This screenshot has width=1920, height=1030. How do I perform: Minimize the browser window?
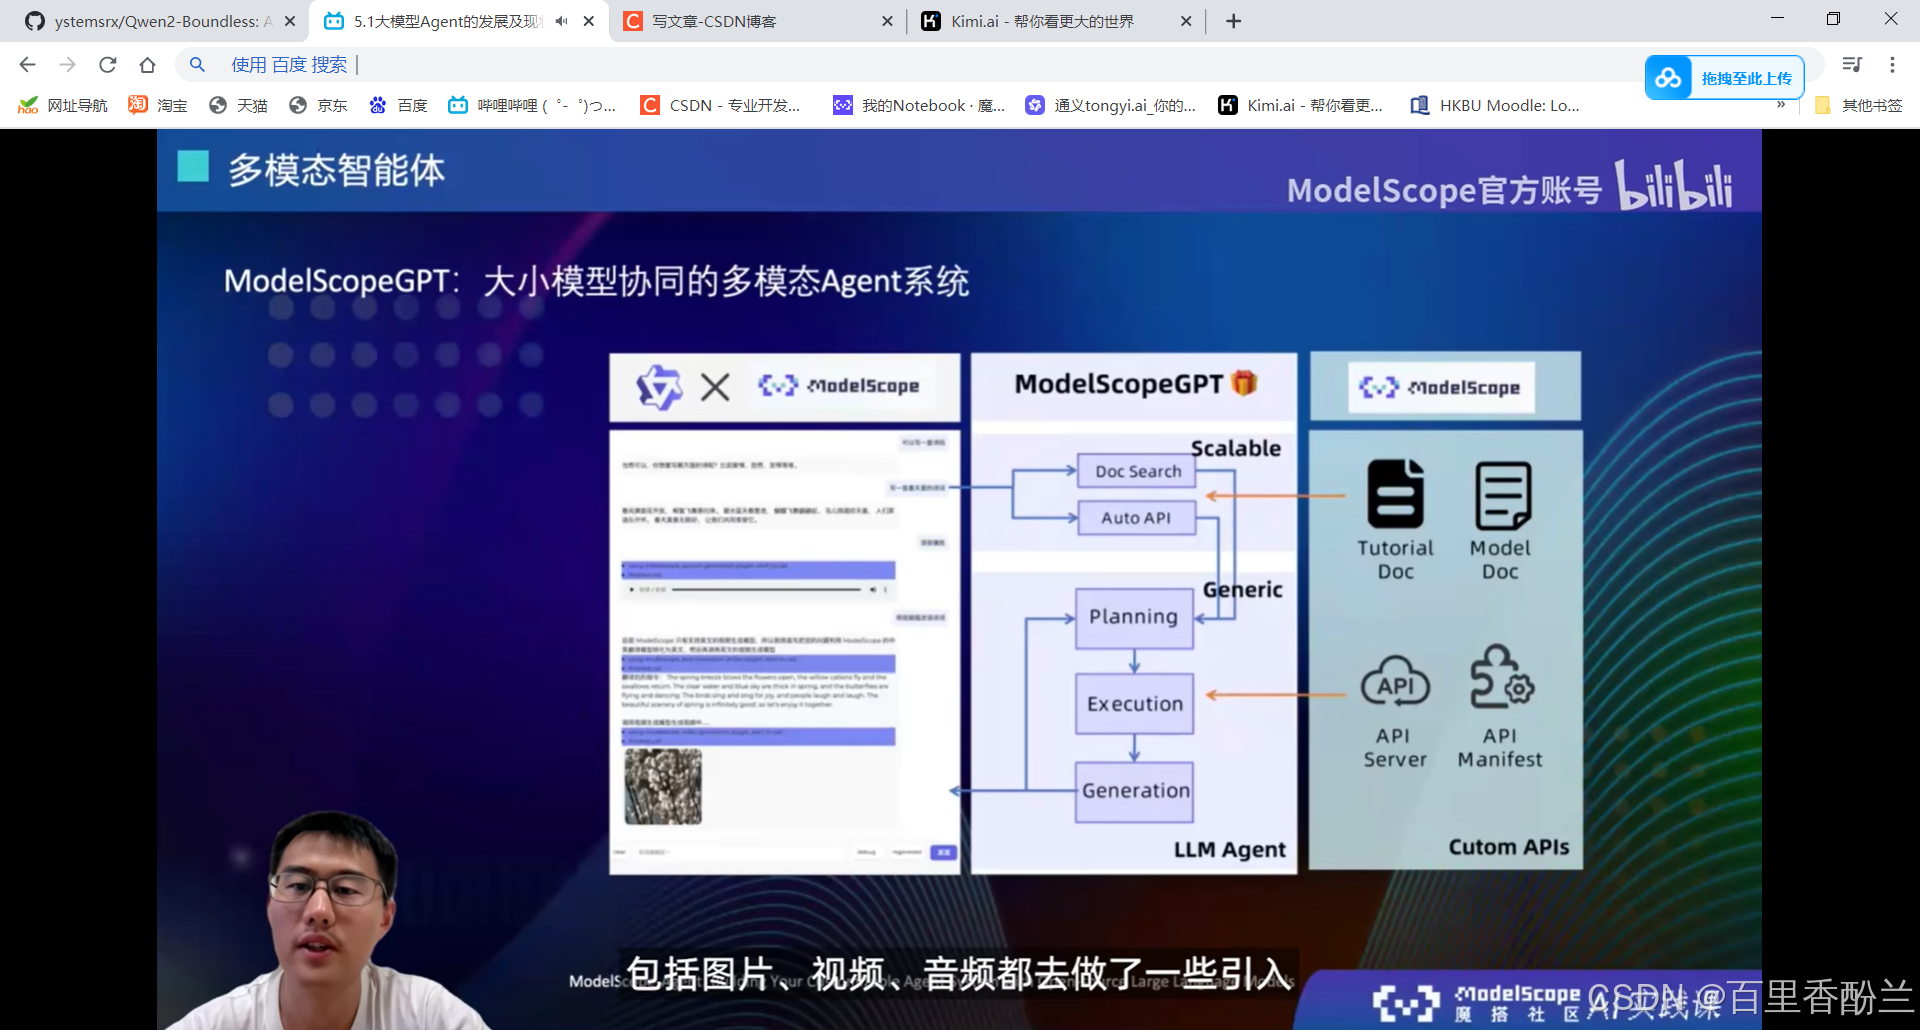pyautogui.click(x=1777, y=18)
